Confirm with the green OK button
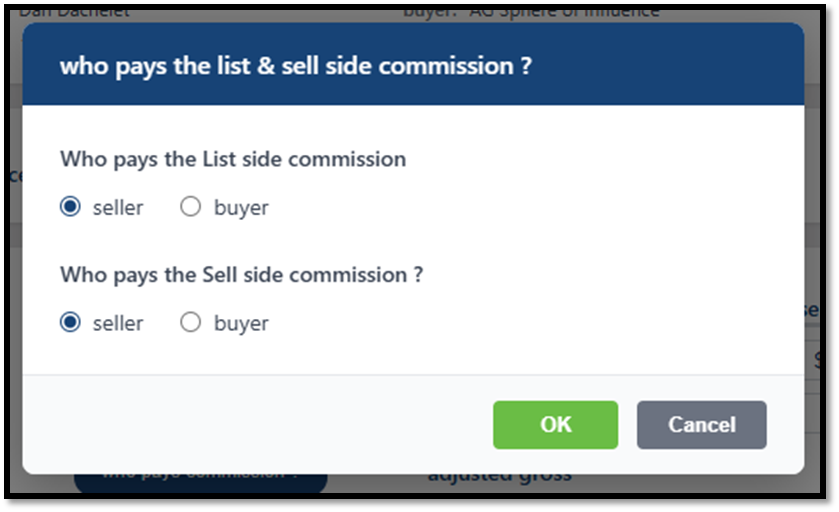Screen dimensions: 839x512 (555, 425)
